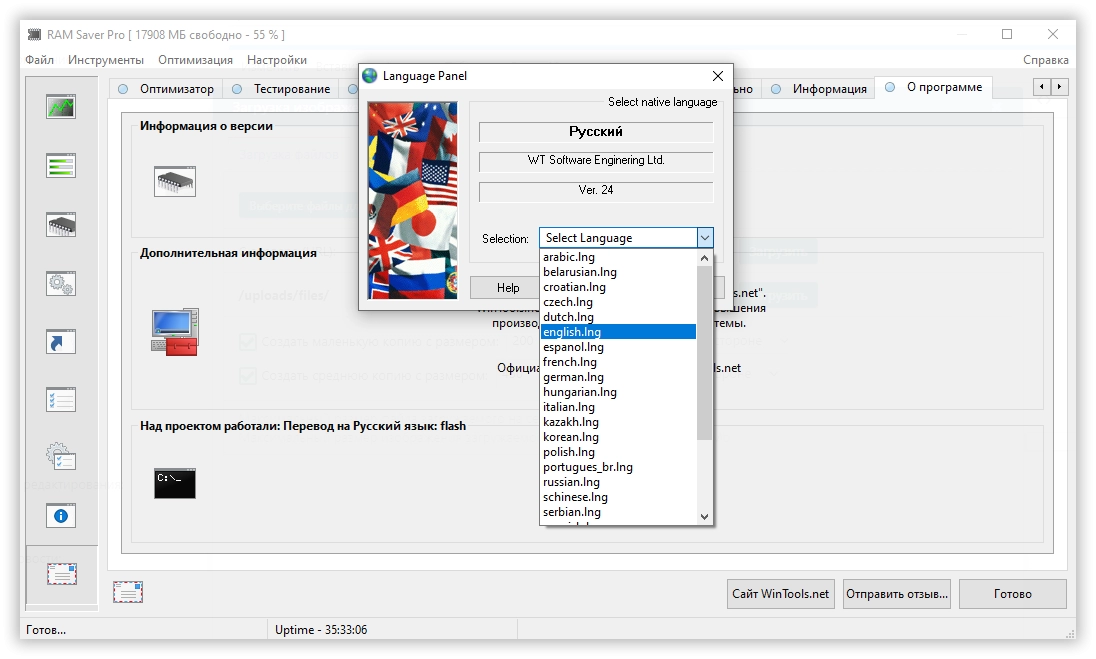Select serbian.lng from the list

pos(619,512)
